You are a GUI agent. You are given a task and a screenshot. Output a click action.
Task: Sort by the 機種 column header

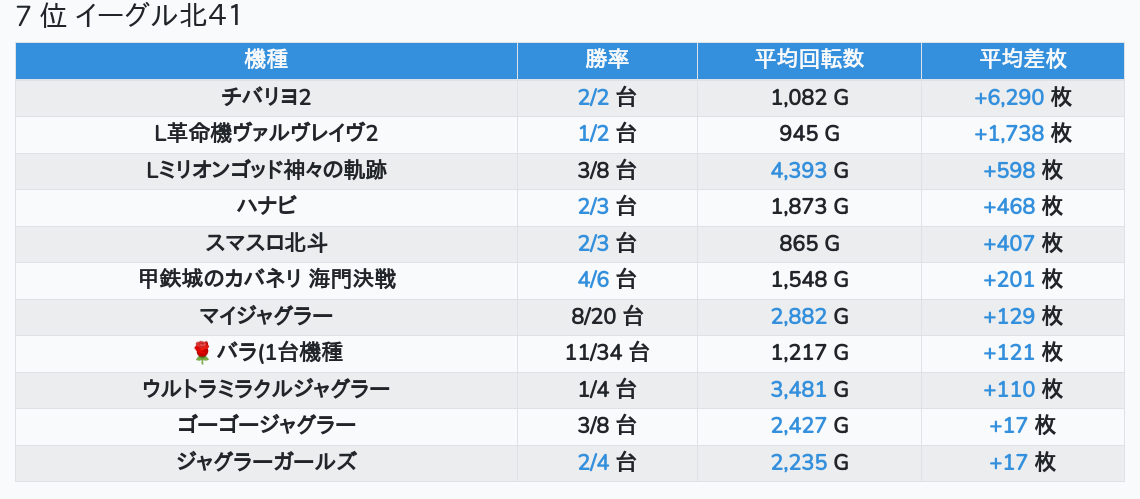tap(266, 60)
